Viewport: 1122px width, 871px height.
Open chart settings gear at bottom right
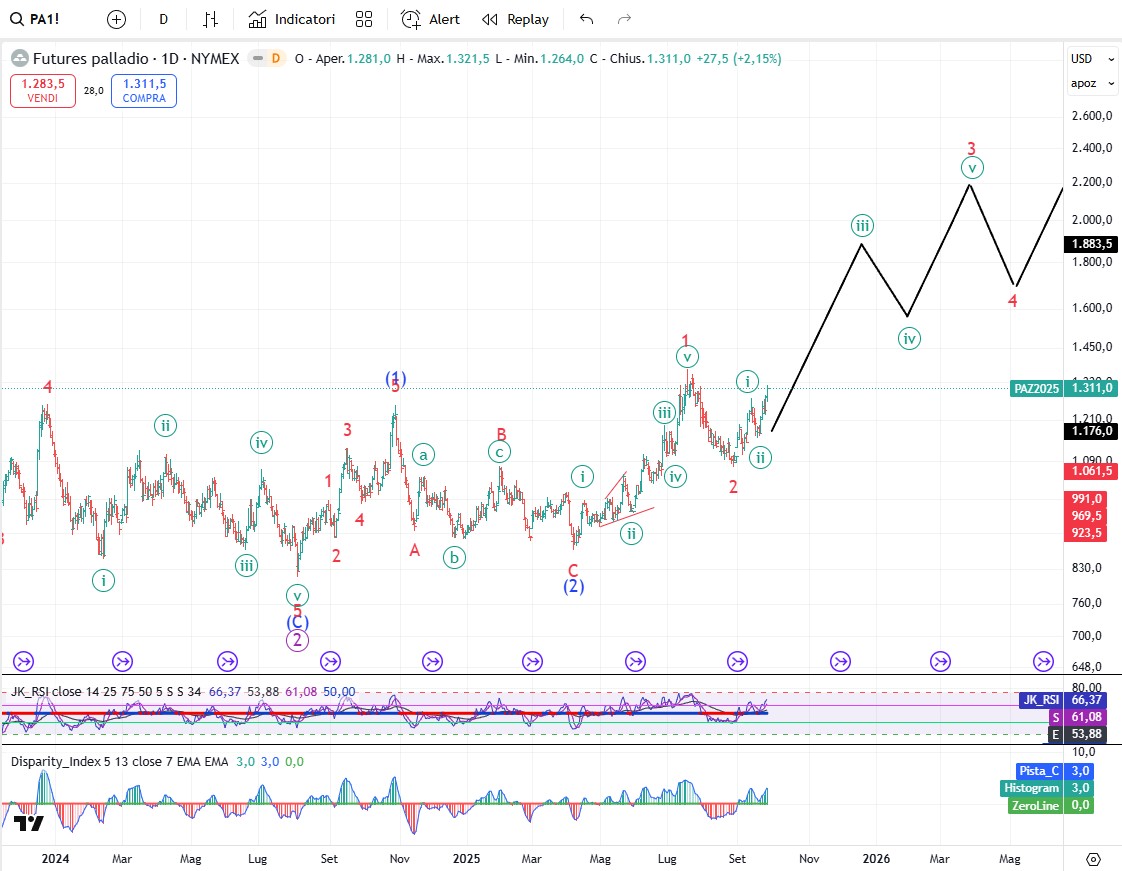click(x=1093, y=858)
